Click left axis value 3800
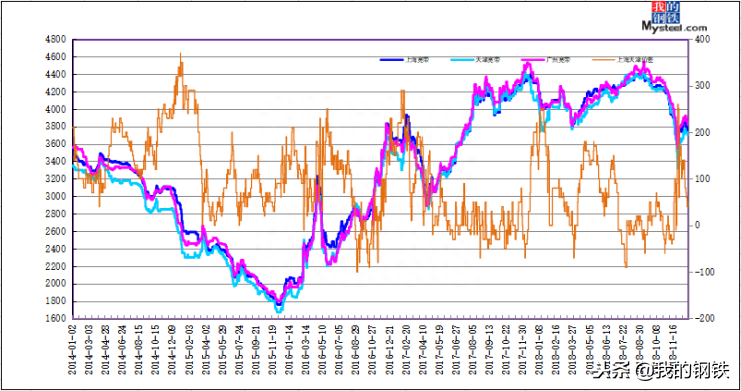 pos(55,127)
